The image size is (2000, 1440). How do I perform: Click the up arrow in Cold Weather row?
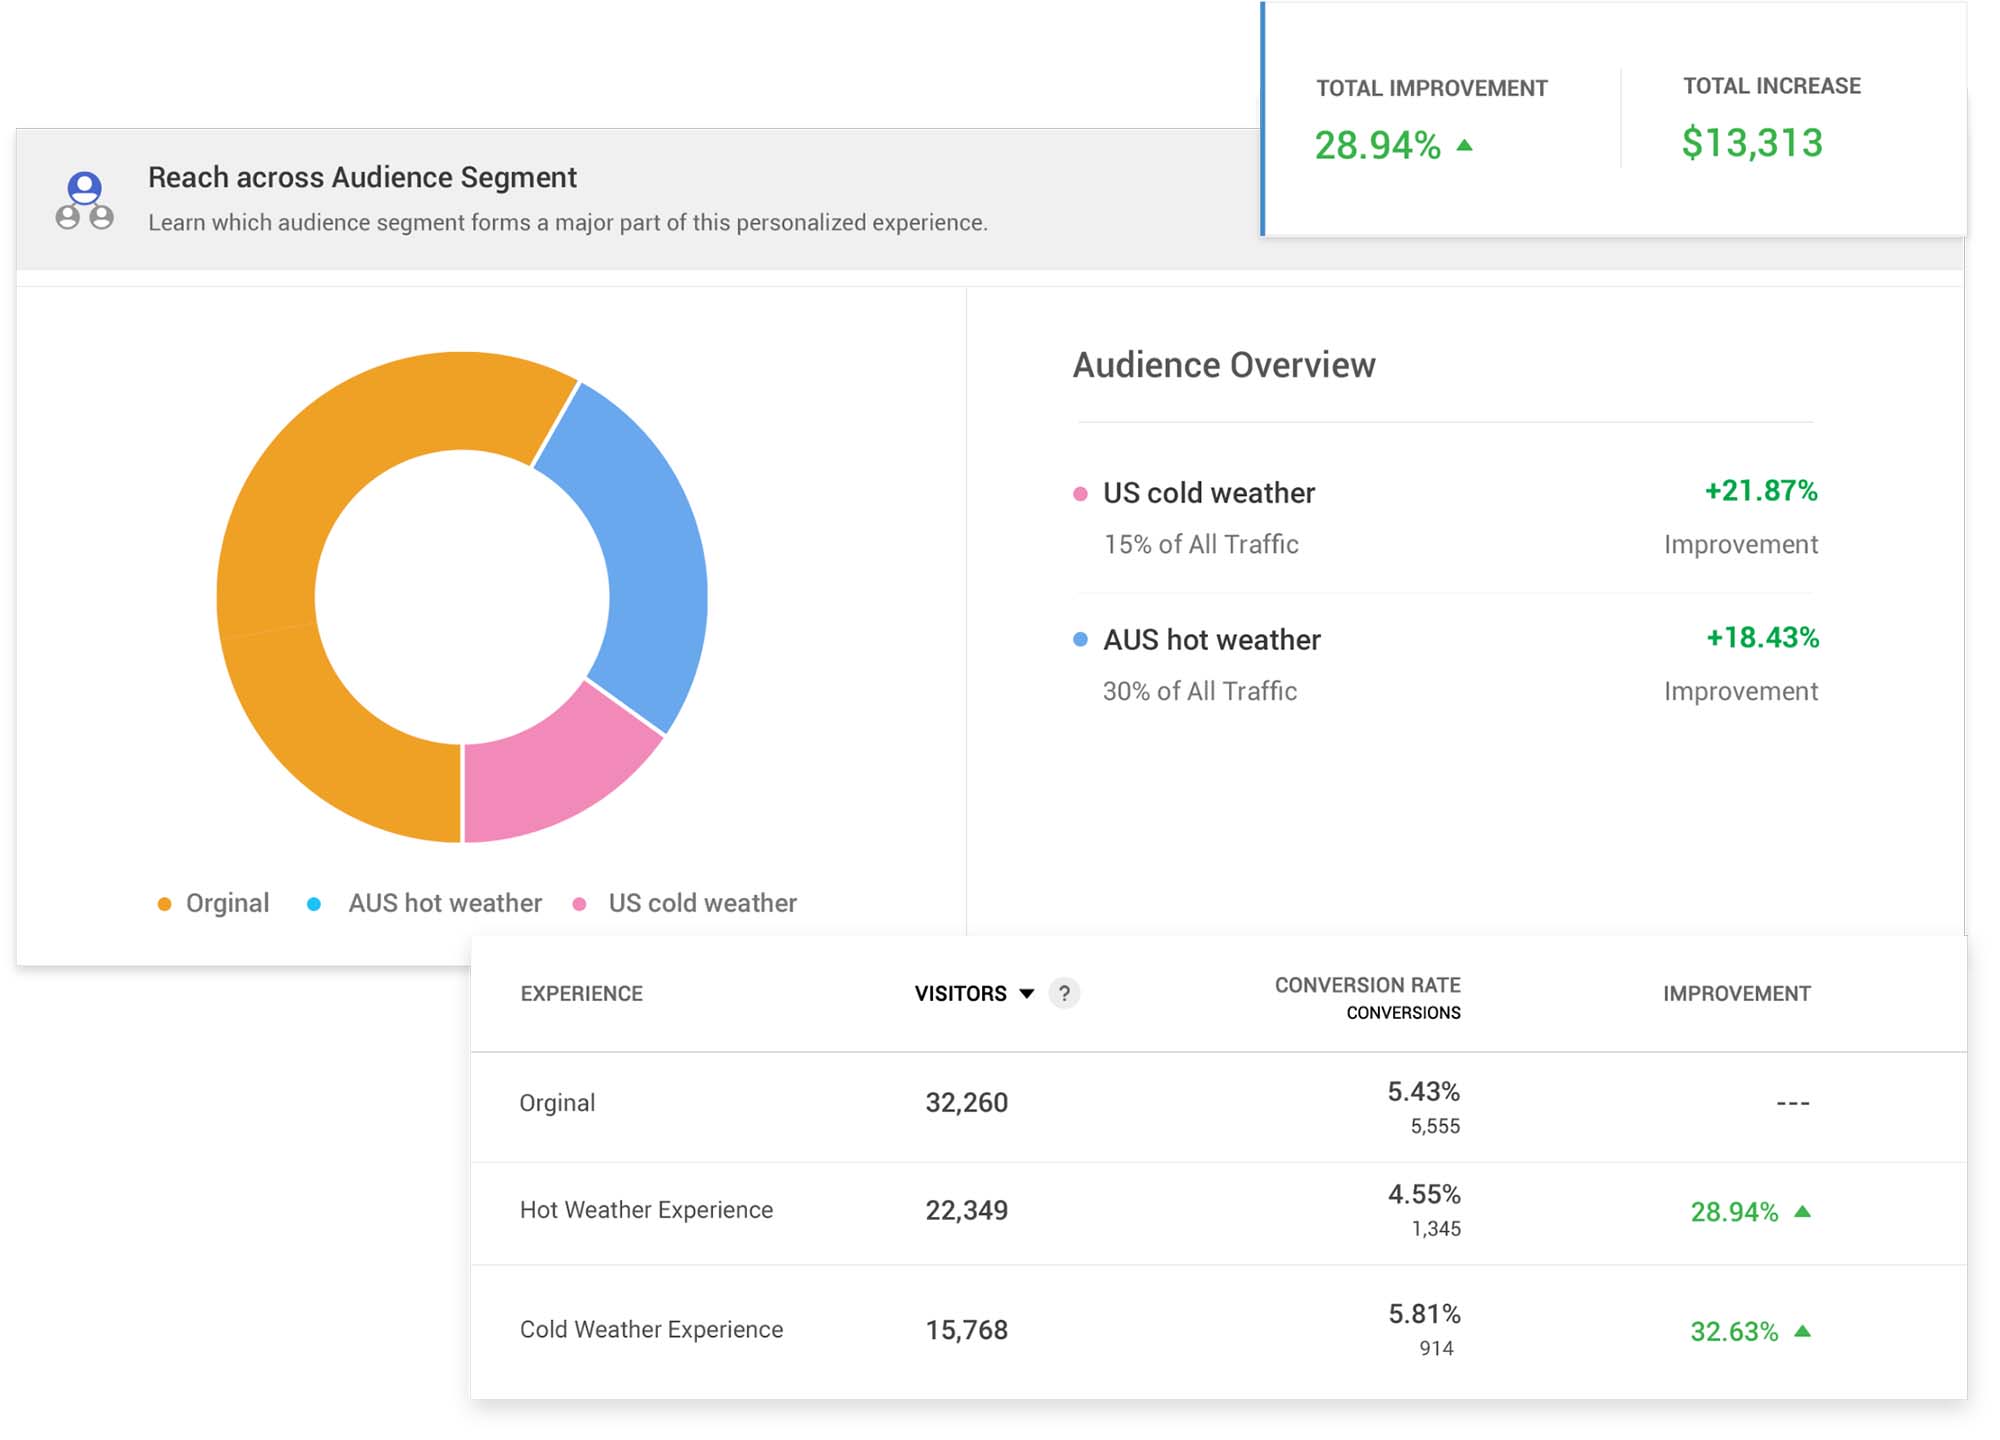(1802, 1331)
